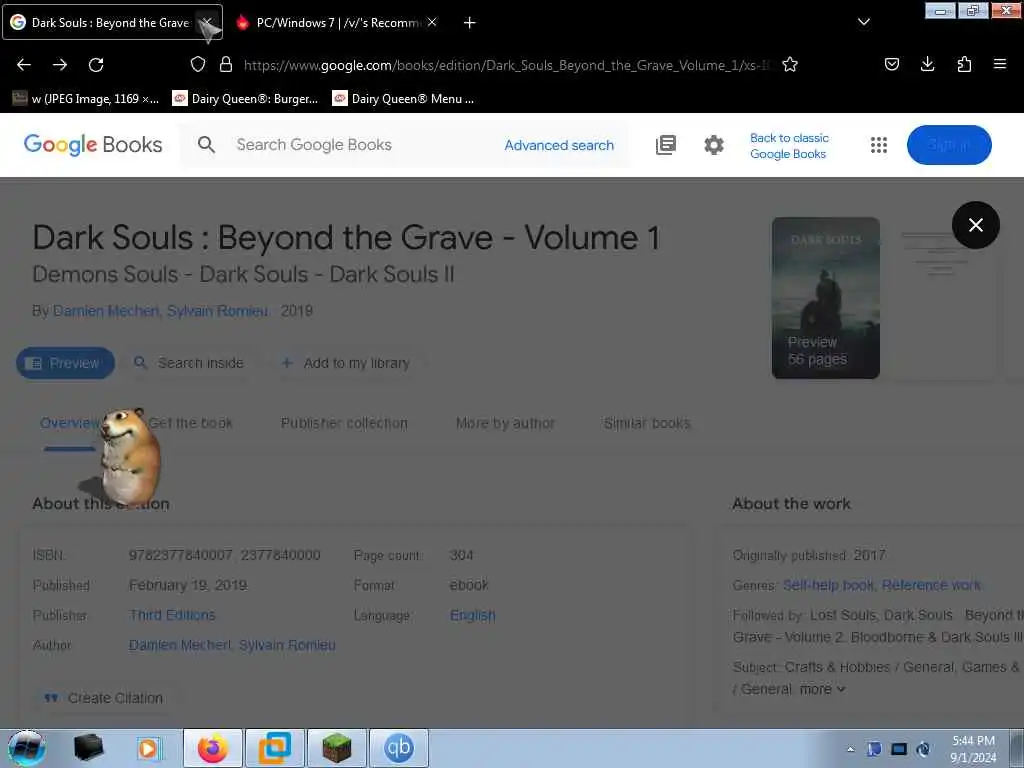
Task: Switch to Publisher collection tab
Action: (x=344, y=423)
